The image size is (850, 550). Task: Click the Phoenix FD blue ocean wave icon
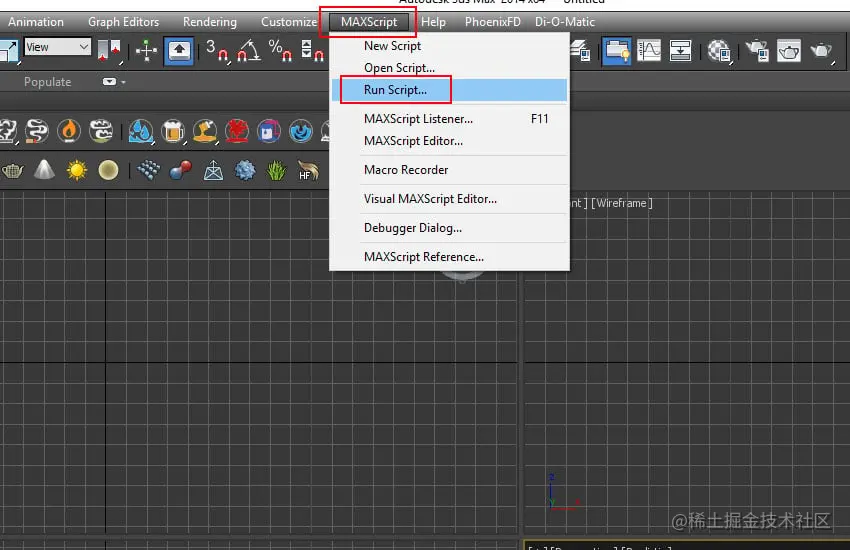point(301,131)
